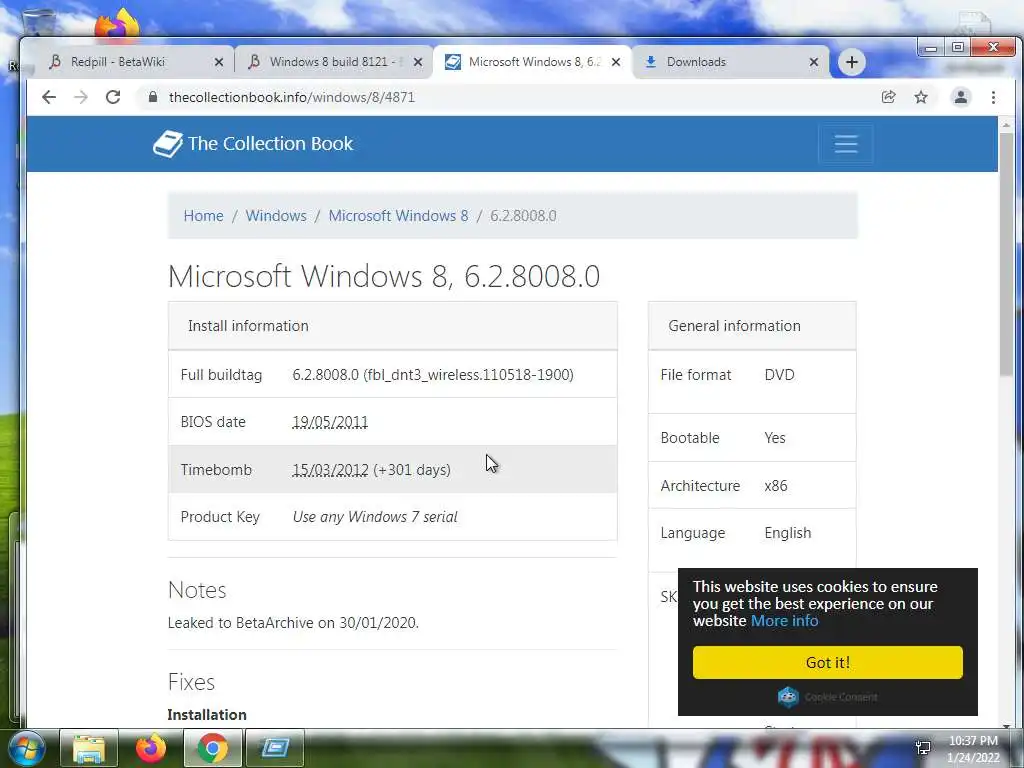Close the Microsoft Windows 8 tab
This screenshot has height=768, width=1024.
tap(616, 62)
